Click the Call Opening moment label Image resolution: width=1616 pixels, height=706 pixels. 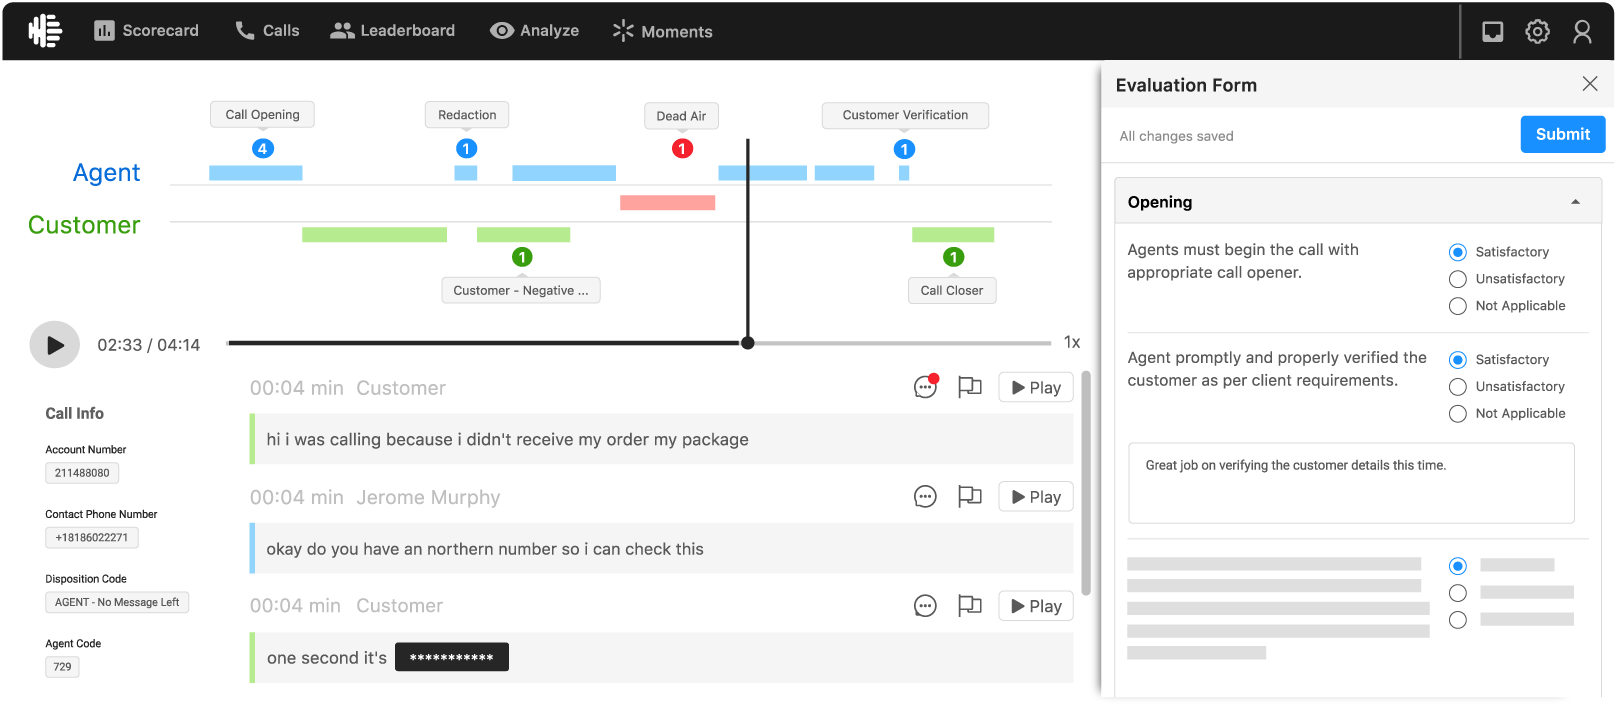pos(262,115)
